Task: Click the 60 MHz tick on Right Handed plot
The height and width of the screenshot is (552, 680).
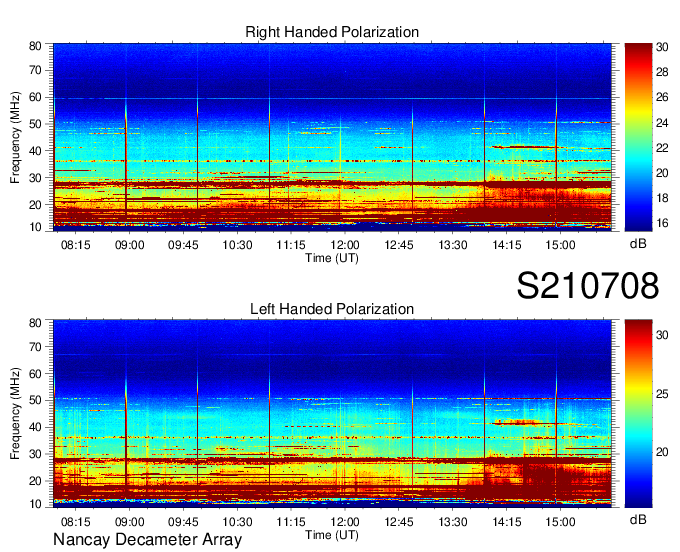Action: pyautogui.click(x=35, y=97)
